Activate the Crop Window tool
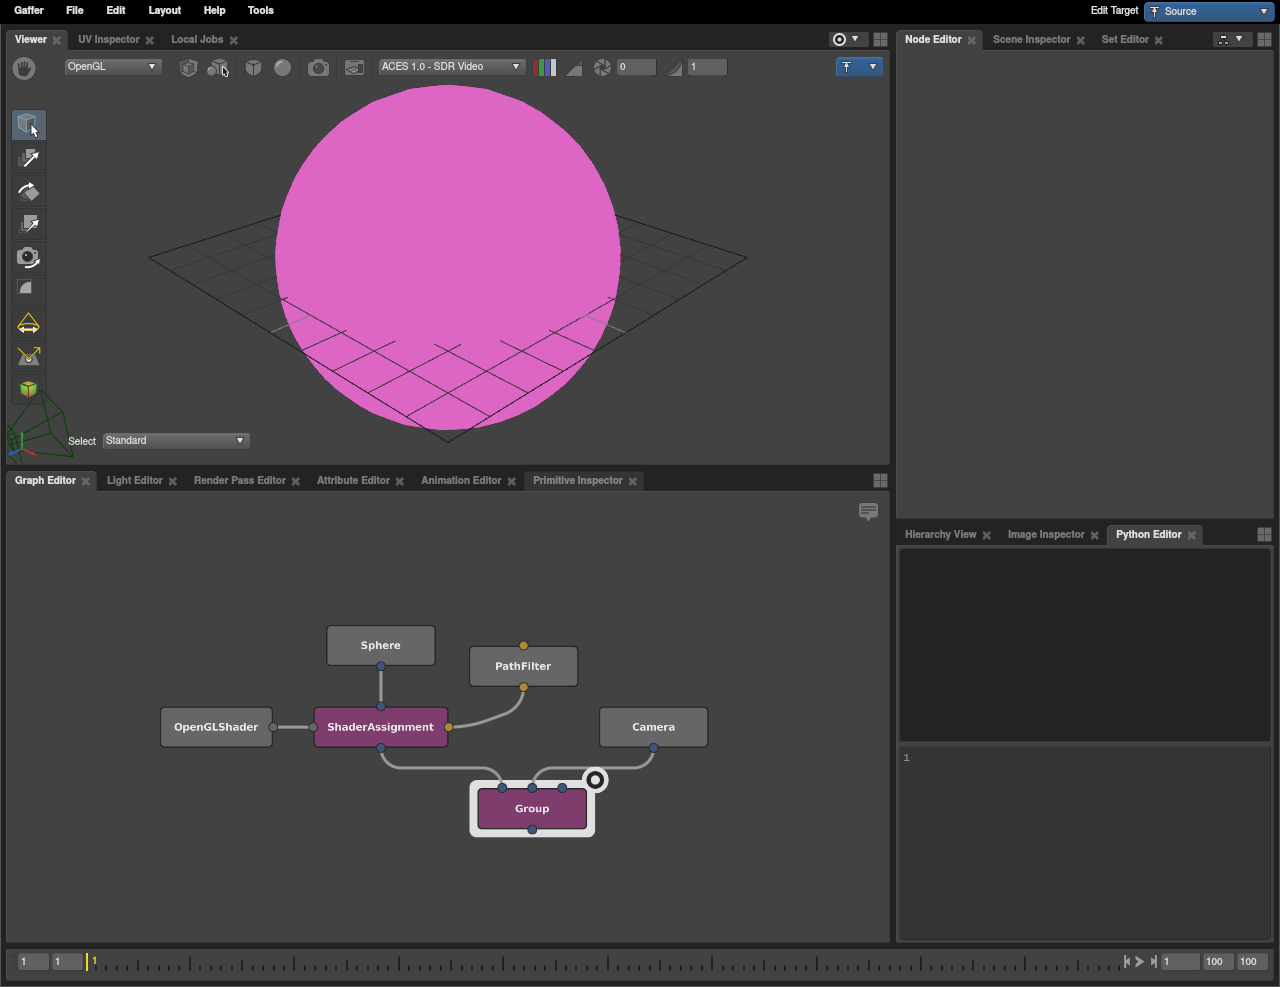1280x987 pixels. tap(28, 289)
